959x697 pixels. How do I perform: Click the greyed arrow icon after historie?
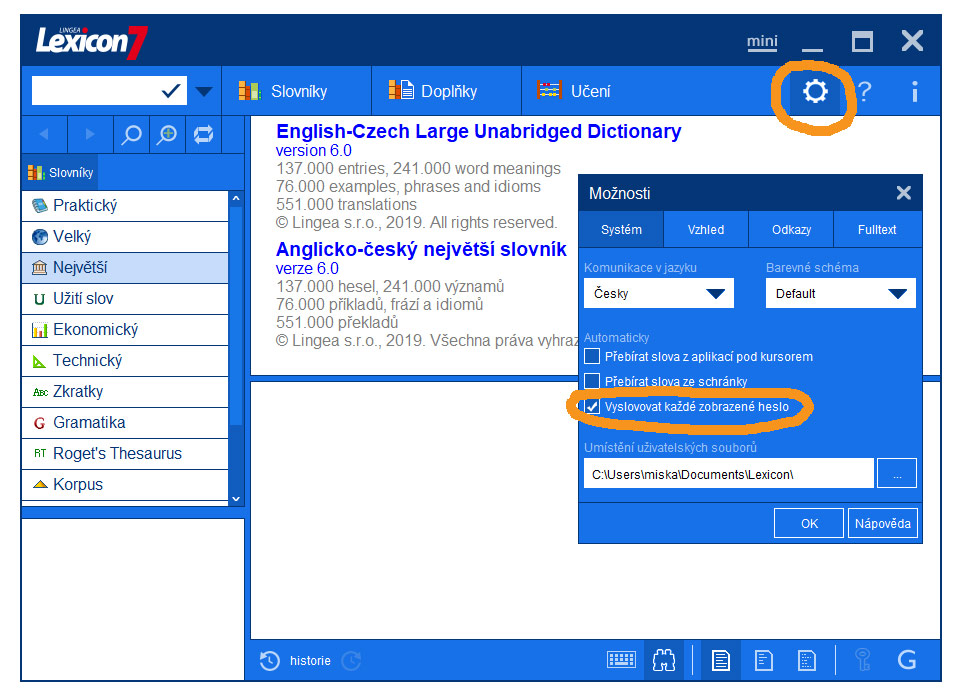351,660
